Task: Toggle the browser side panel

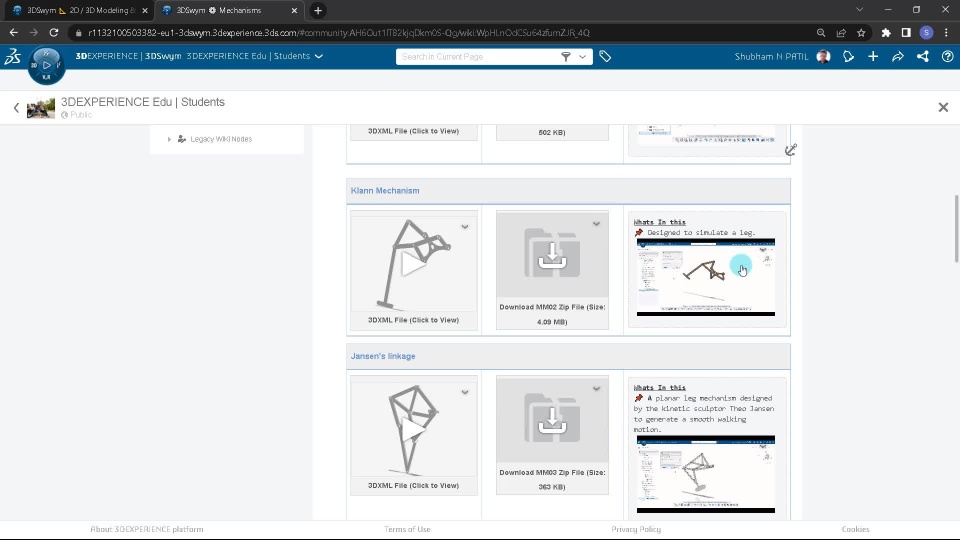Action: coord(906,32)
